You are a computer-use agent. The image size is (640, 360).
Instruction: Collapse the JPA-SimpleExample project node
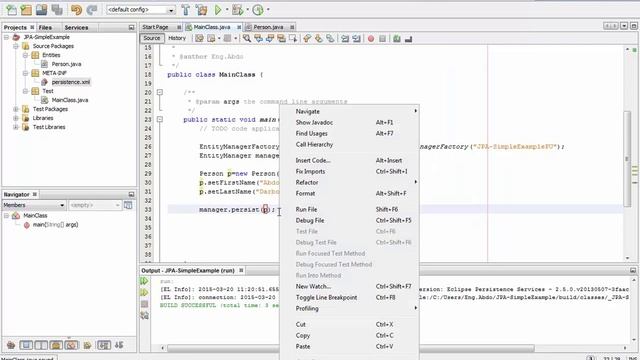pyautogui.click(x=7, y=37)
